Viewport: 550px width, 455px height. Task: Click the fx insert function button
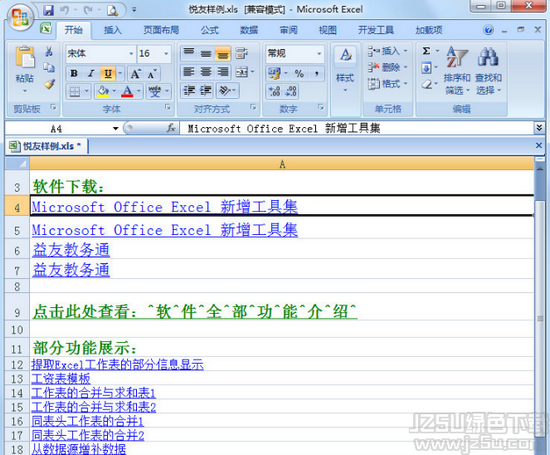tap(171, 128)
